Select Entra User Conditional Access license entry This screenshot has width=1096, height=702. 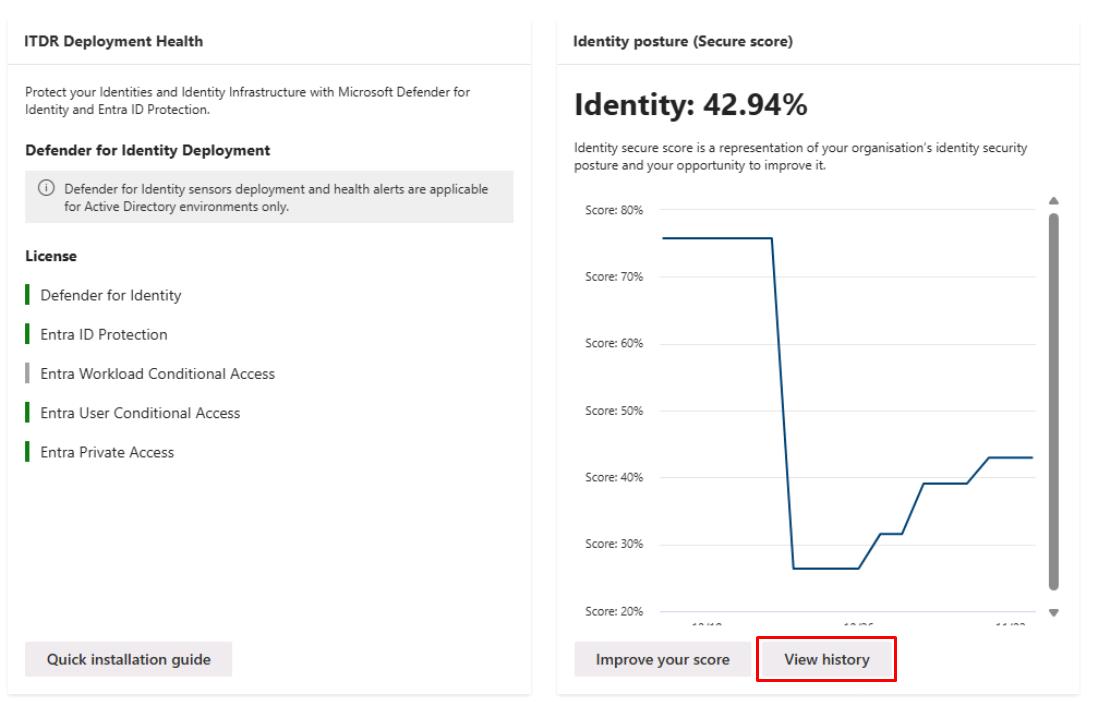140,413
